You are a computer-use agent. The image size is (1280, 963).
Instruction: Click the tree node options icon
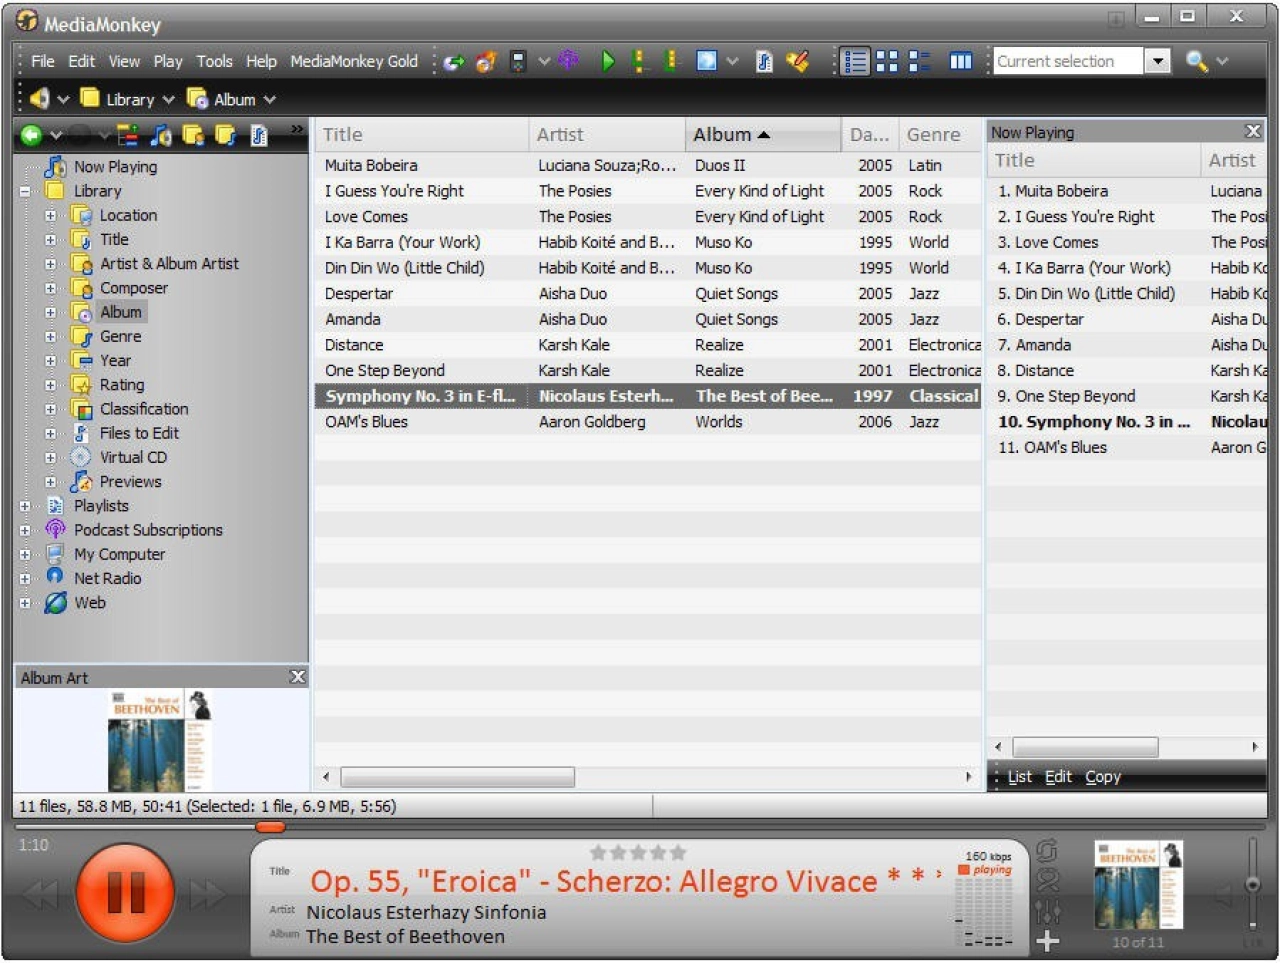(x=127, y=134)
